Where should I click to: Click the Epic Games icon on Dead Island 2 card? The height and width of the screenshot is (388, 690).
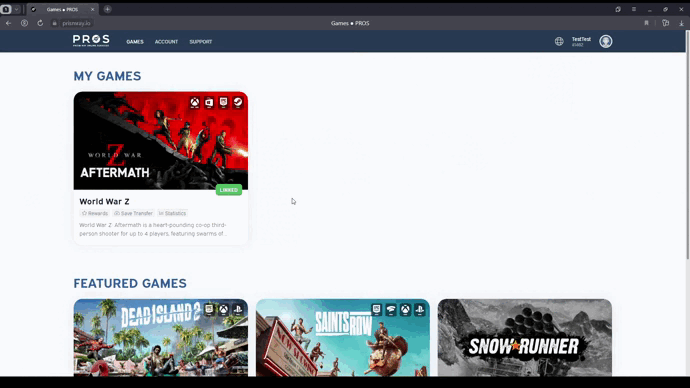[209, 310]
